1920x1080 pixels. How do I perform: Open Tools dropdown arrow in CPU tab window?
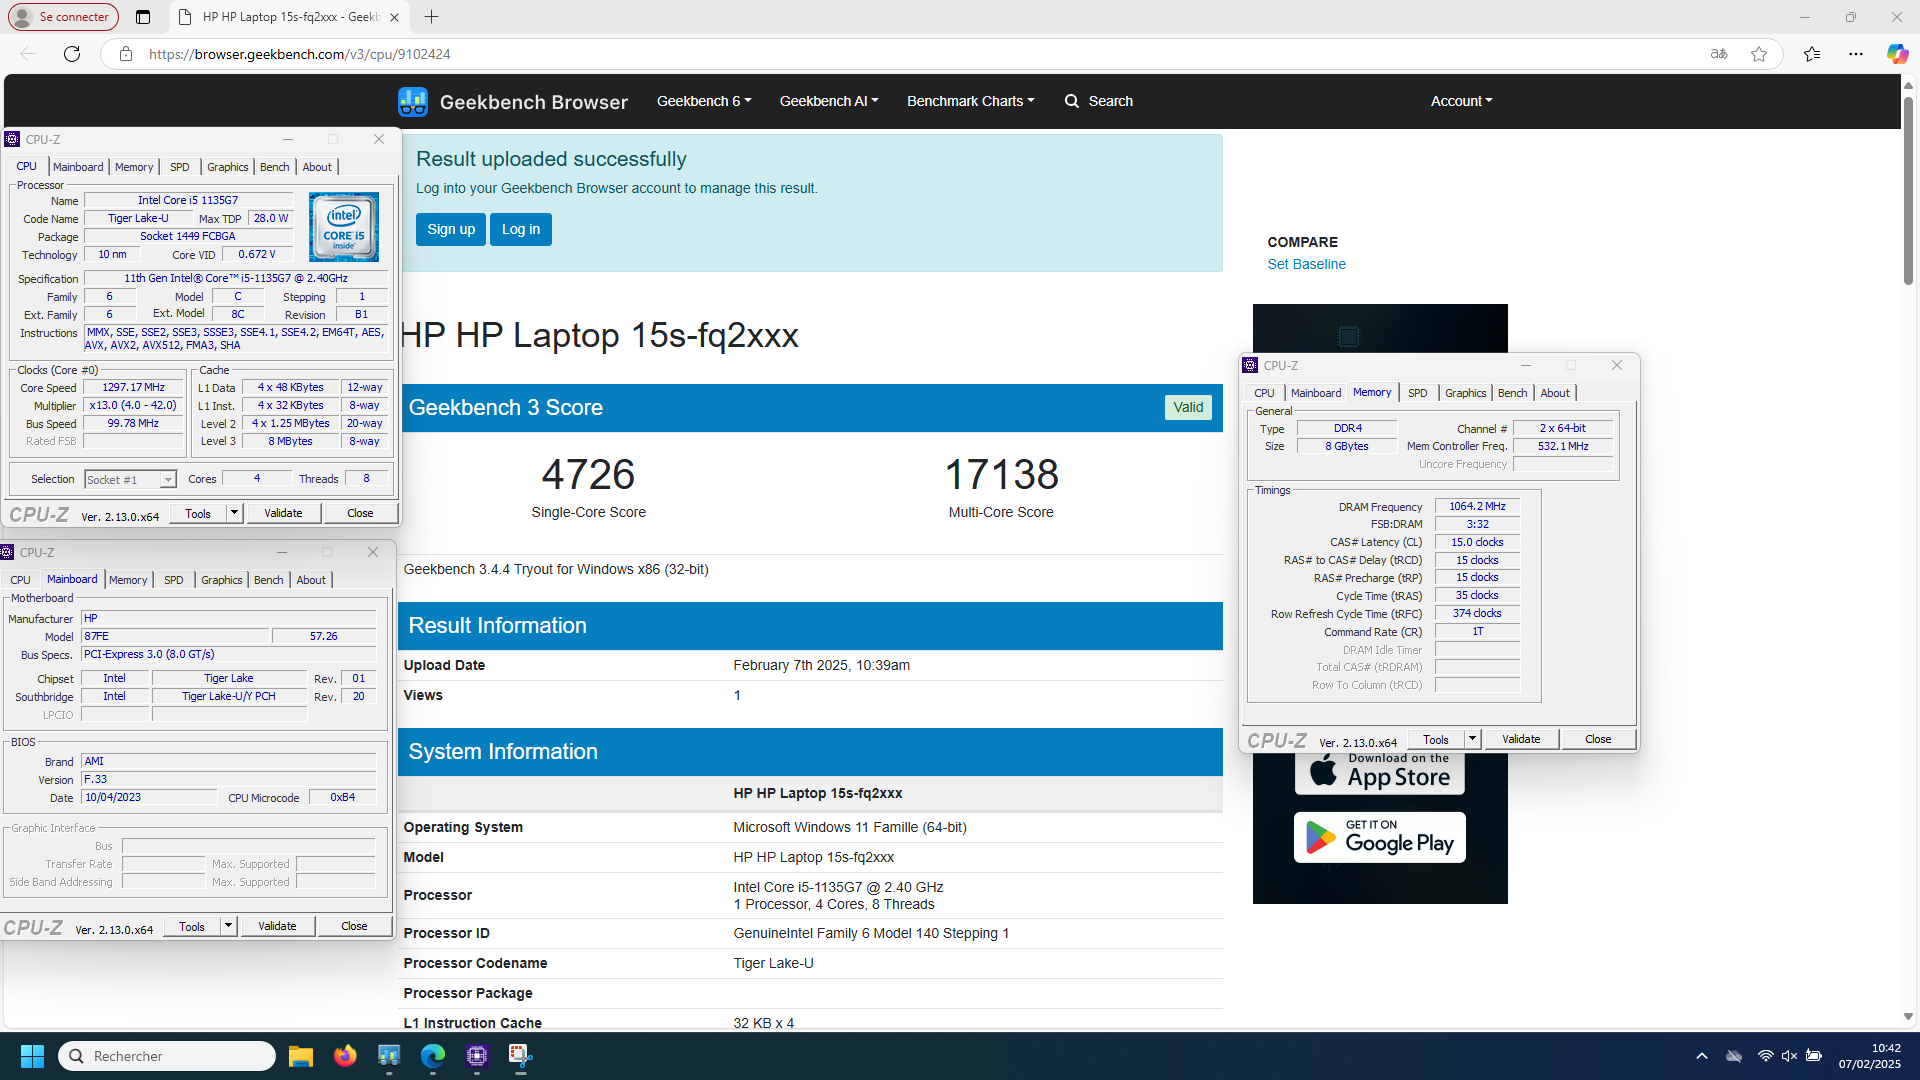click(x=234, y=513)
